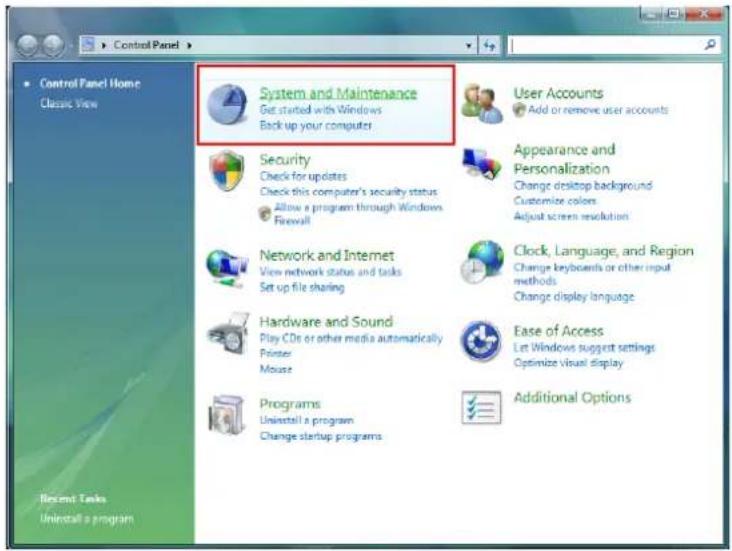Open the Network and Internet heading
Screen dimensions: 732x551
327,255
